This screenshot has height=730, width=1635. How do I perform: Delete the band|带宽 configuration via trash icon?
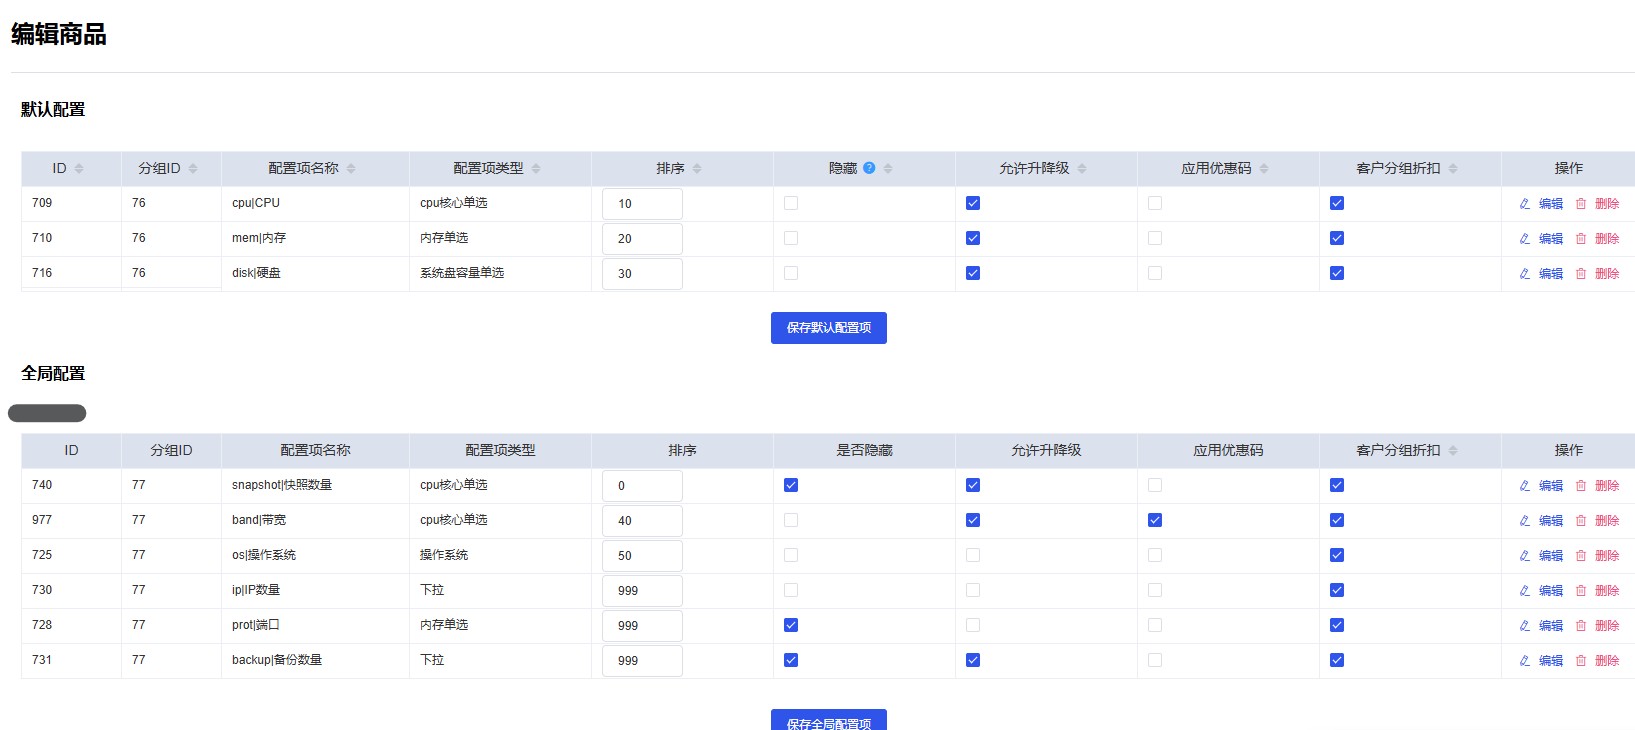point(1581,521)
